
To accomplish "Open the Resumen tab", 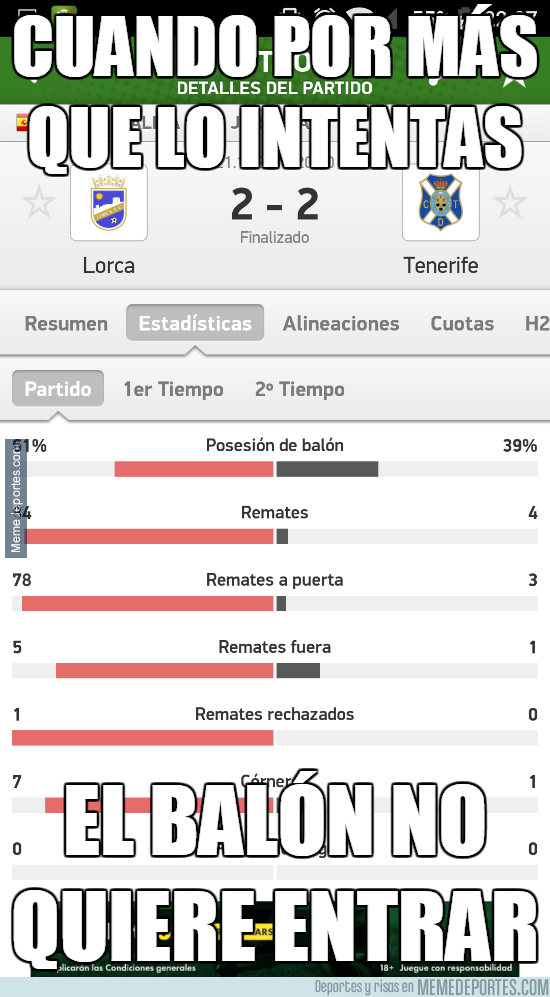I will [66, 324].
